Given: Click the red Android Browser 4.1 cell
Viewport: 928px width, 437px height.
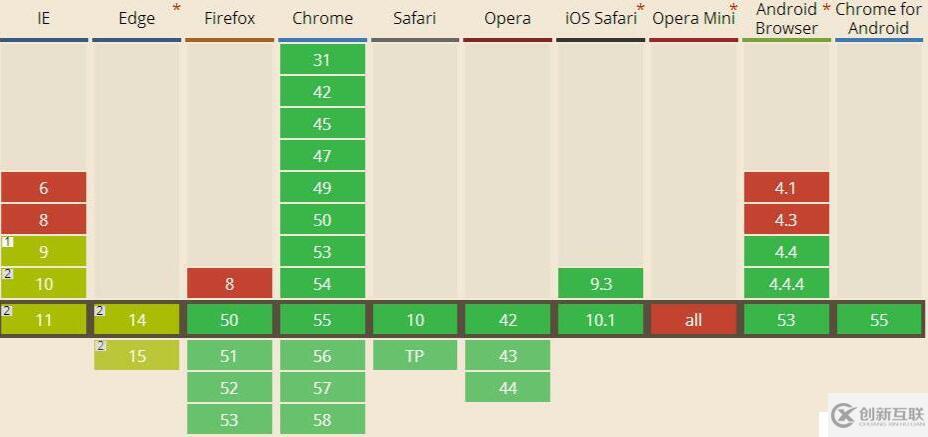Looking at the screenshot, I should coord(786,188).
